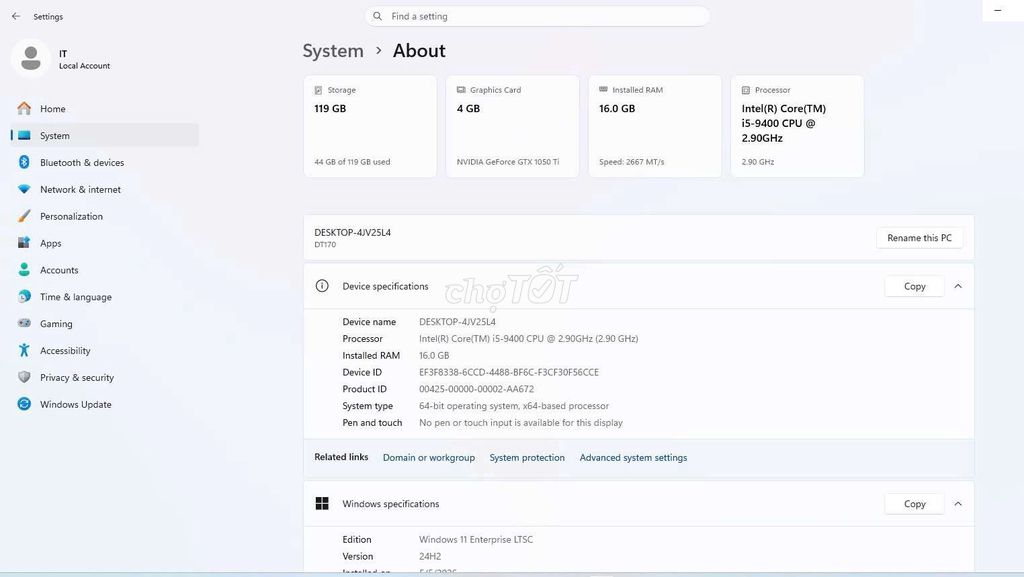Viewport: 1024px width, 577px height.
Task: Click the Processor card chip icon
Action: 746,90
